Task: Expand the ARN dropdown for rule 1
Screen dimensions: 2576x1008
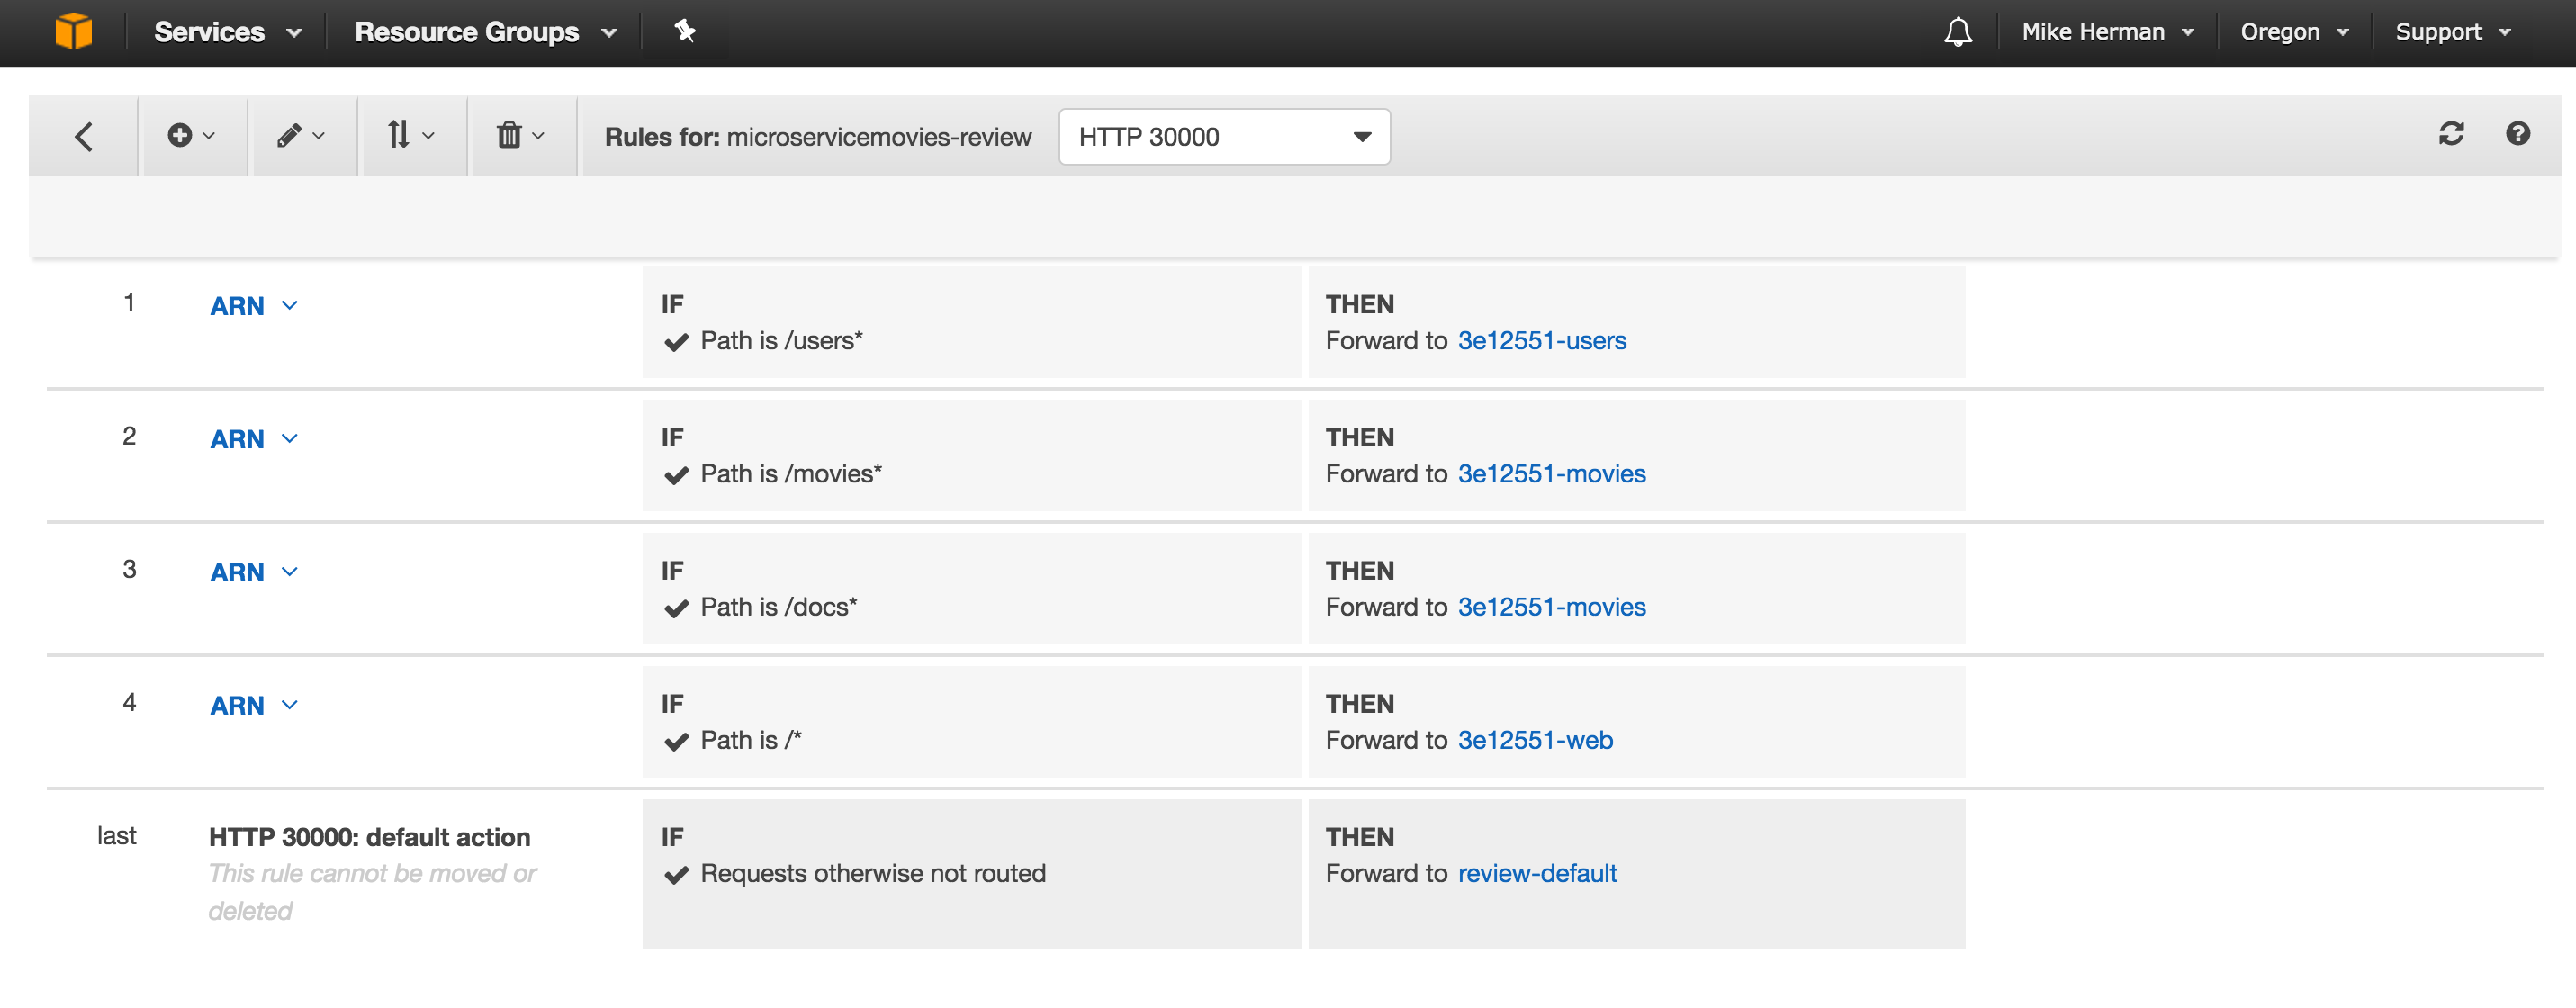Action: point(254,306)
